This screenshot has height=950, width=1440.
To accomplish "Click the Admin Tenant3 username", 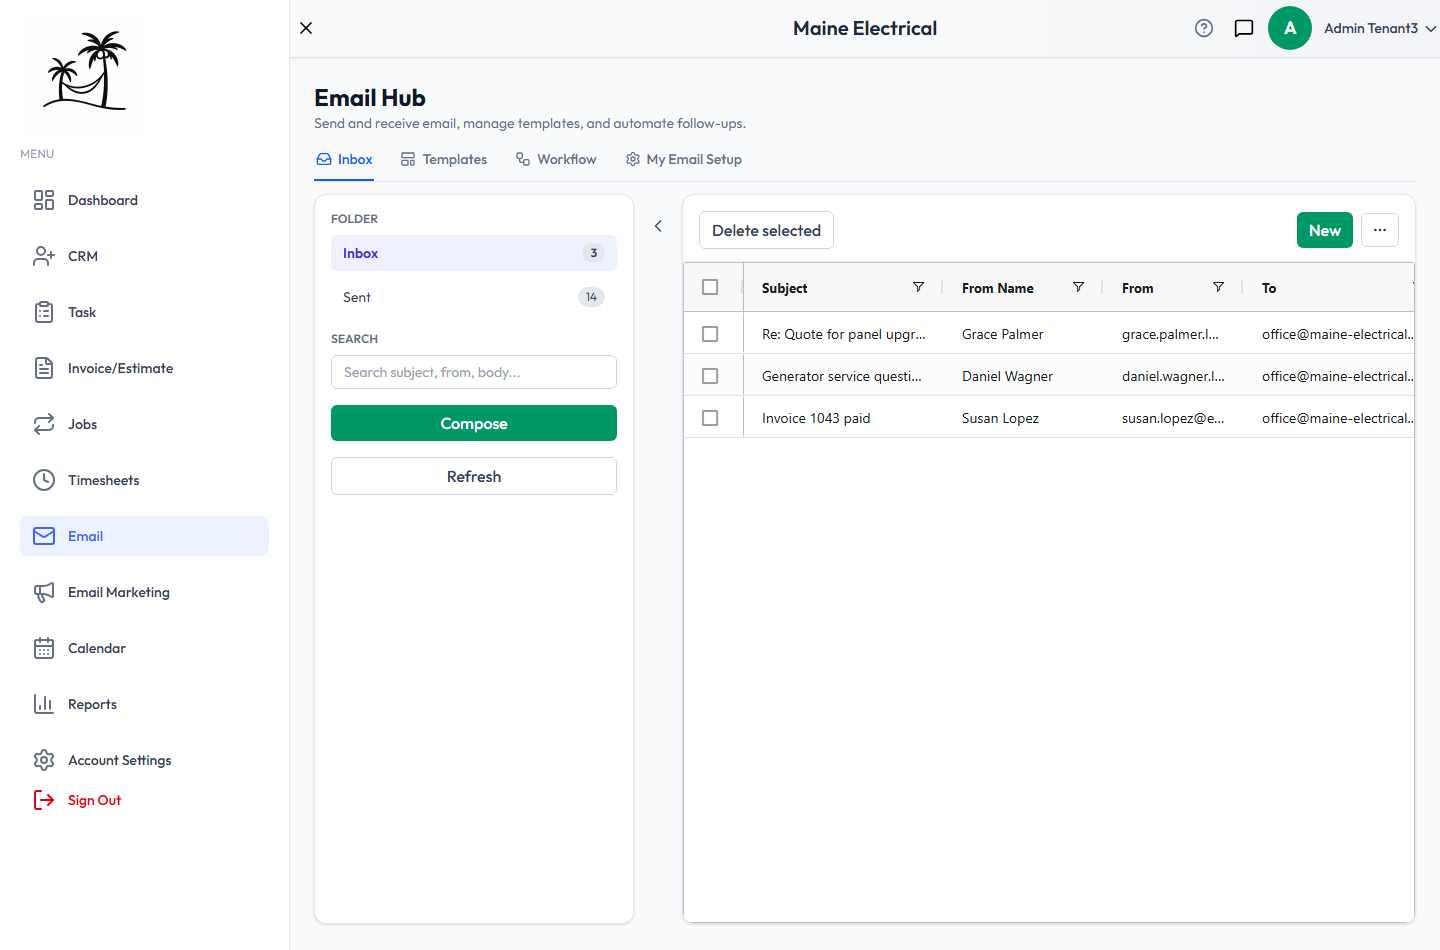I will coord(1371,28).
